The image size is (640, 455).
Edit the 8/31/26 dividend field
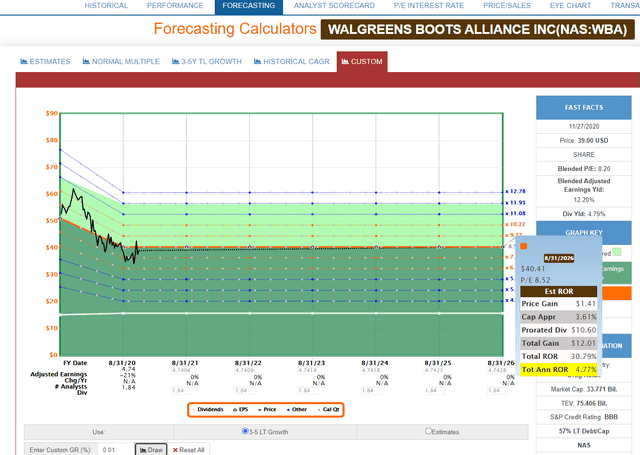point(497,391)
